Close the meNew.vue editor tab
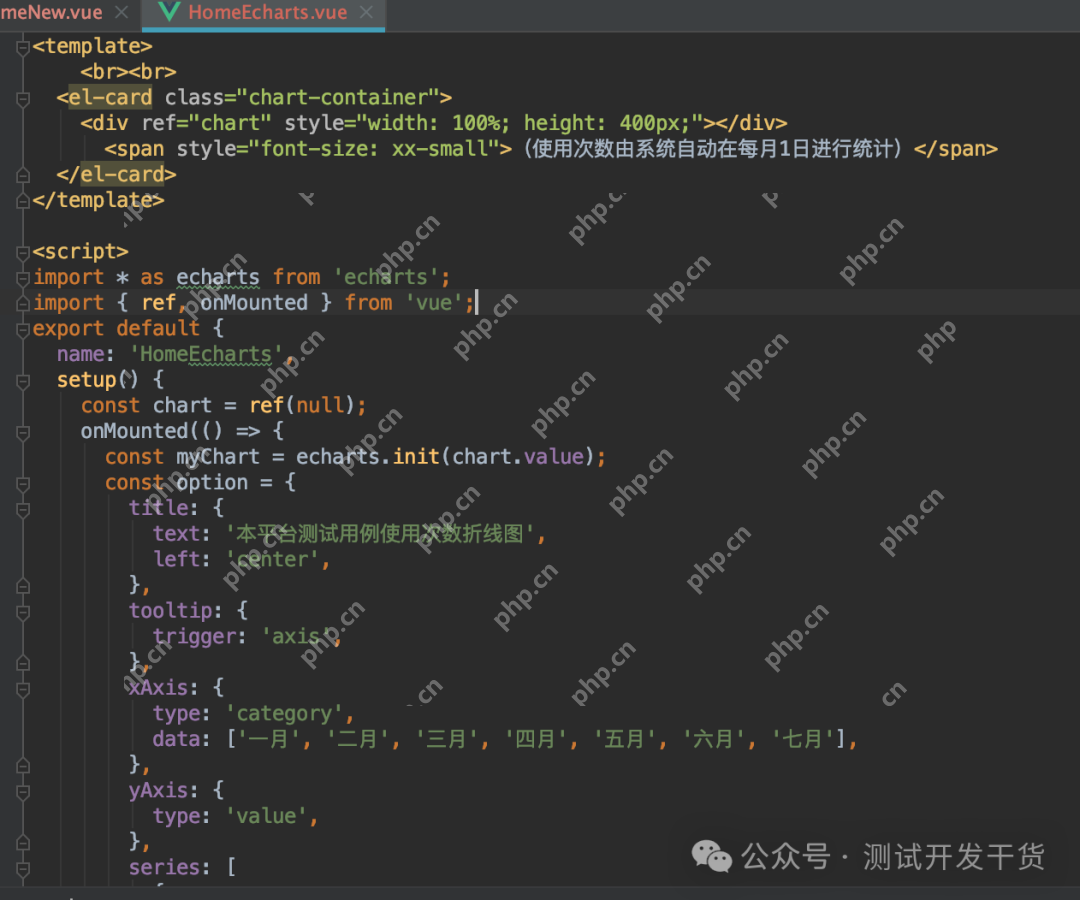The width and height of the screenshot is (1080, 900). click(x=121, y=13)
